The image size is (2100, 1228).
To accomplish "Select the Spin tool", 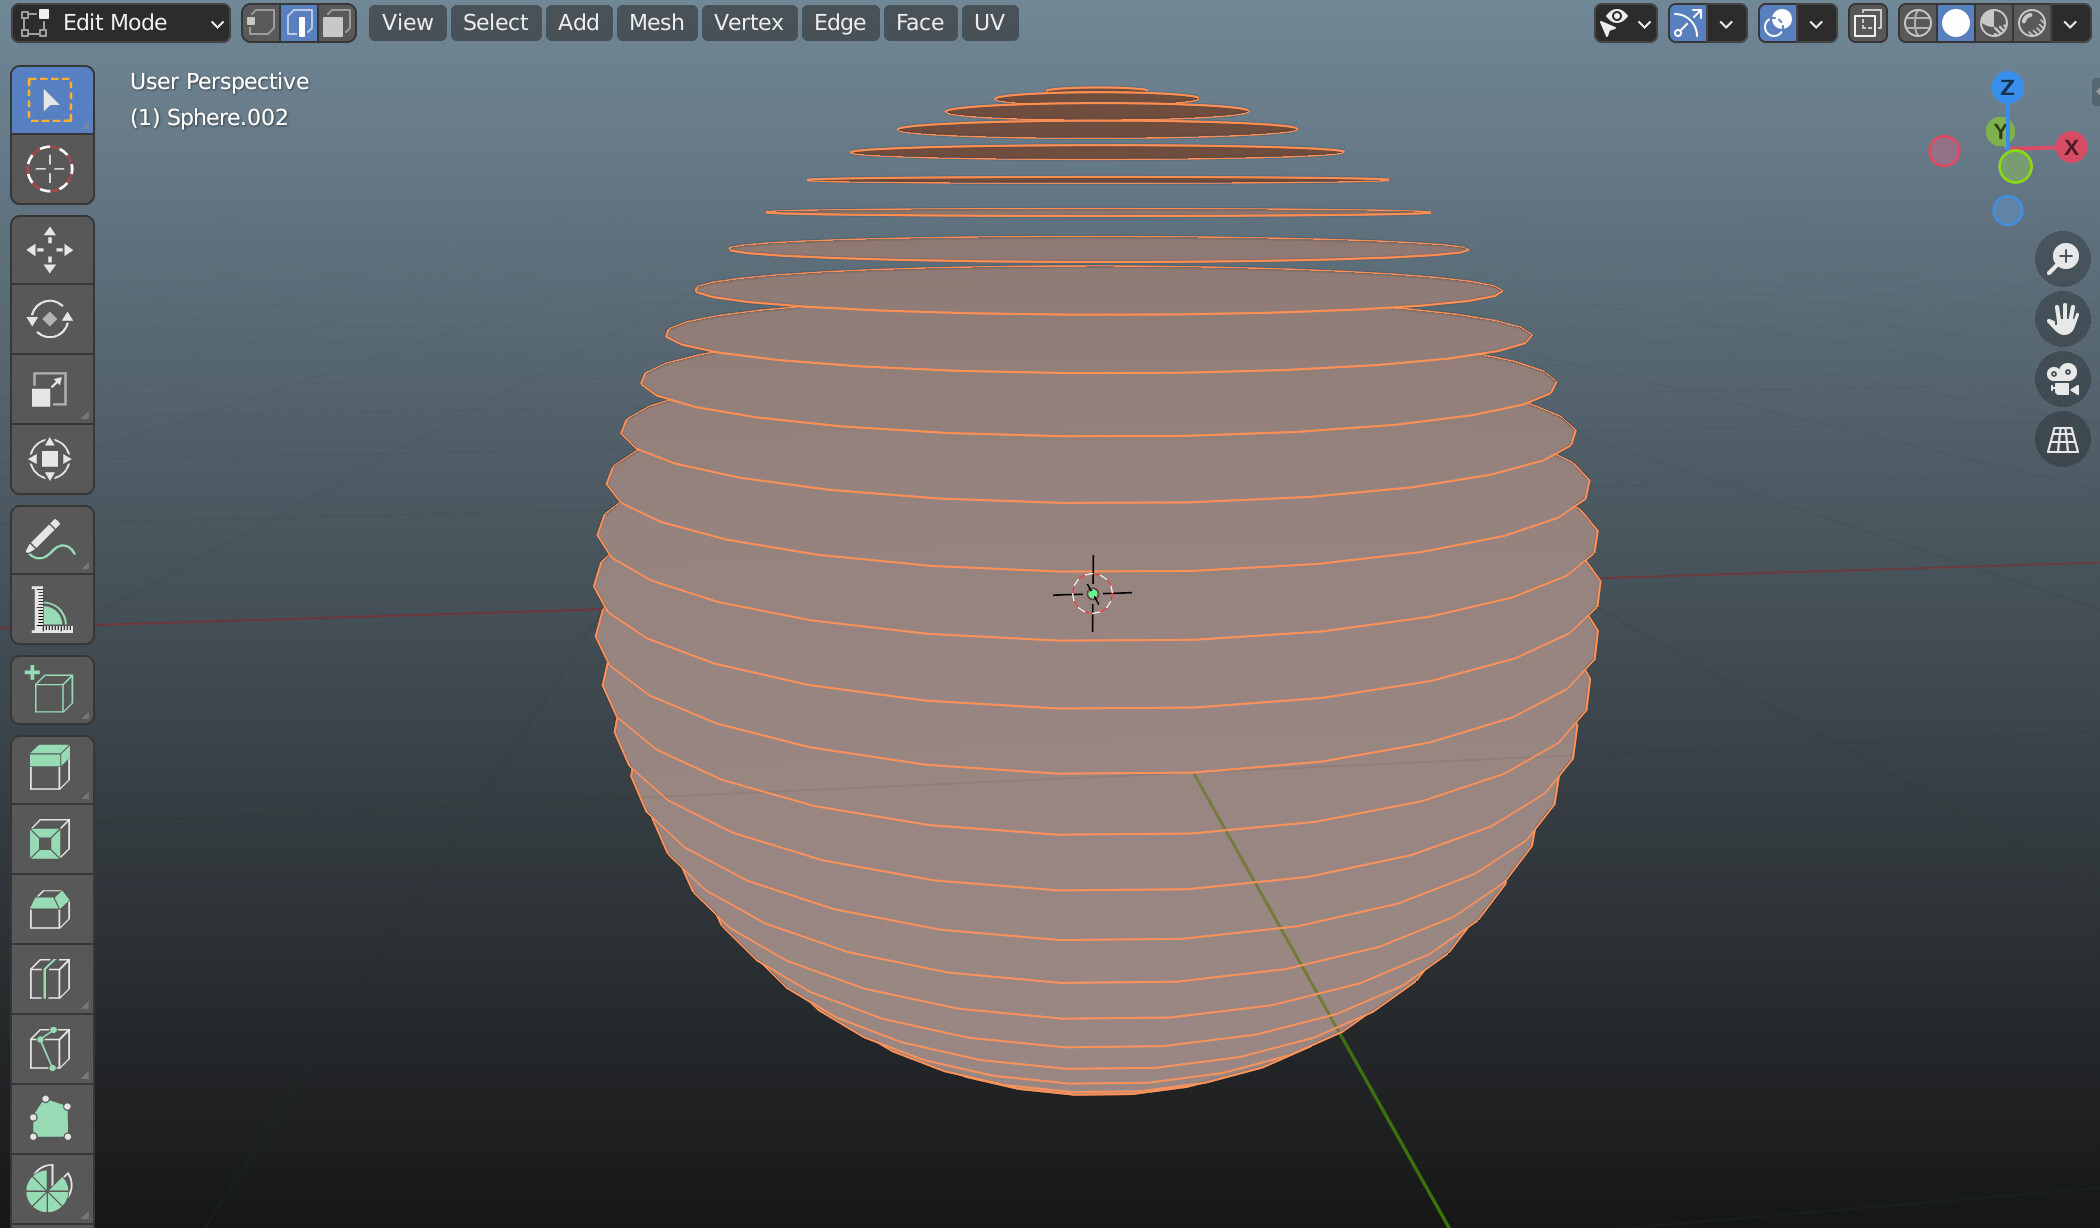I will point(52,1190).
